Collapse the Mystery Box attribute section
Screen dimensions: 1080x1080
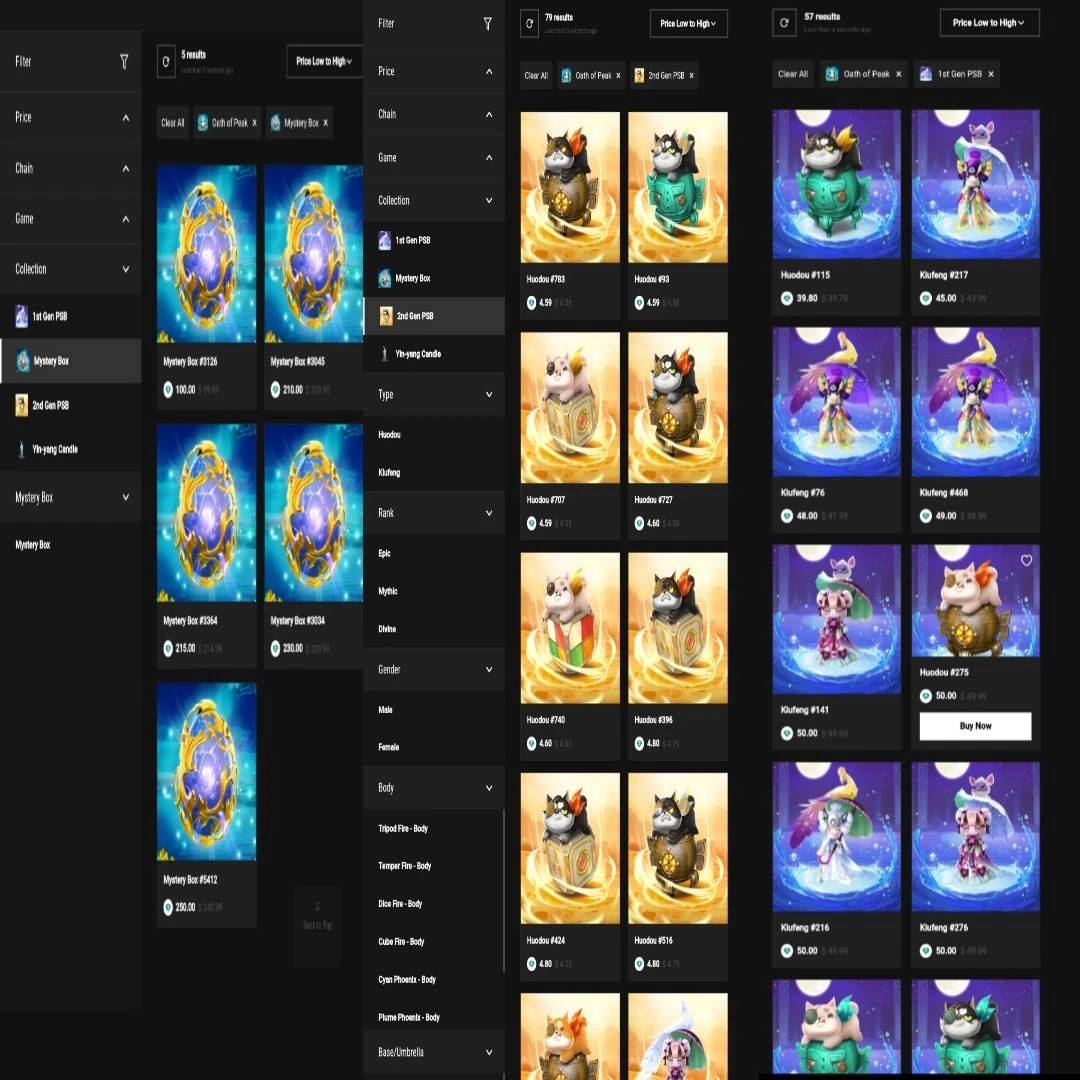coord(70,497)
